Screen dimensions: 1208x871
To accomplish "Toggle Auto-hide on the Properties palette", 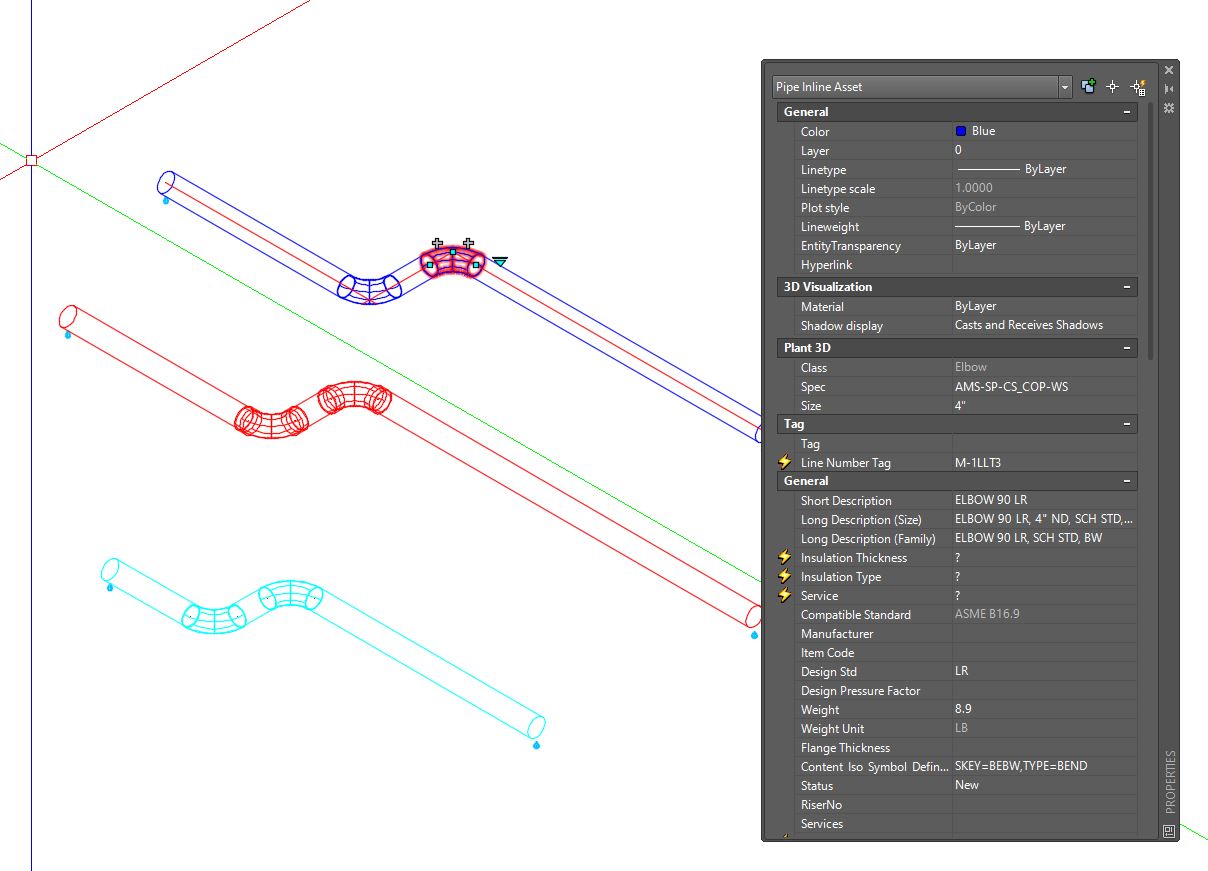I will point(1169,88).
